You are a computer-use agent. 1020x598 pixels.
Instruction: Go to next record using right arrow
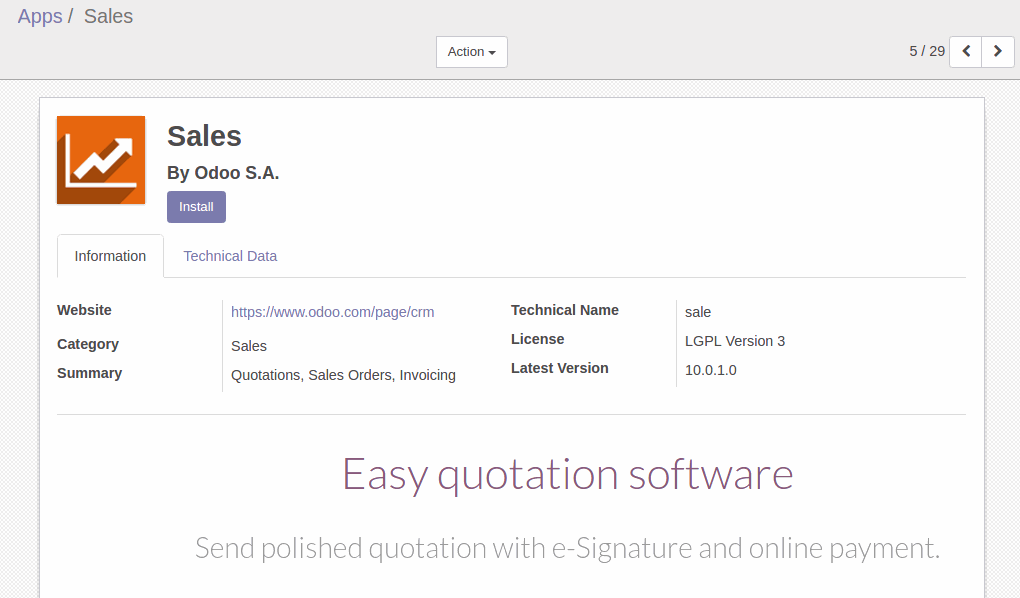[x=998, y=51]
